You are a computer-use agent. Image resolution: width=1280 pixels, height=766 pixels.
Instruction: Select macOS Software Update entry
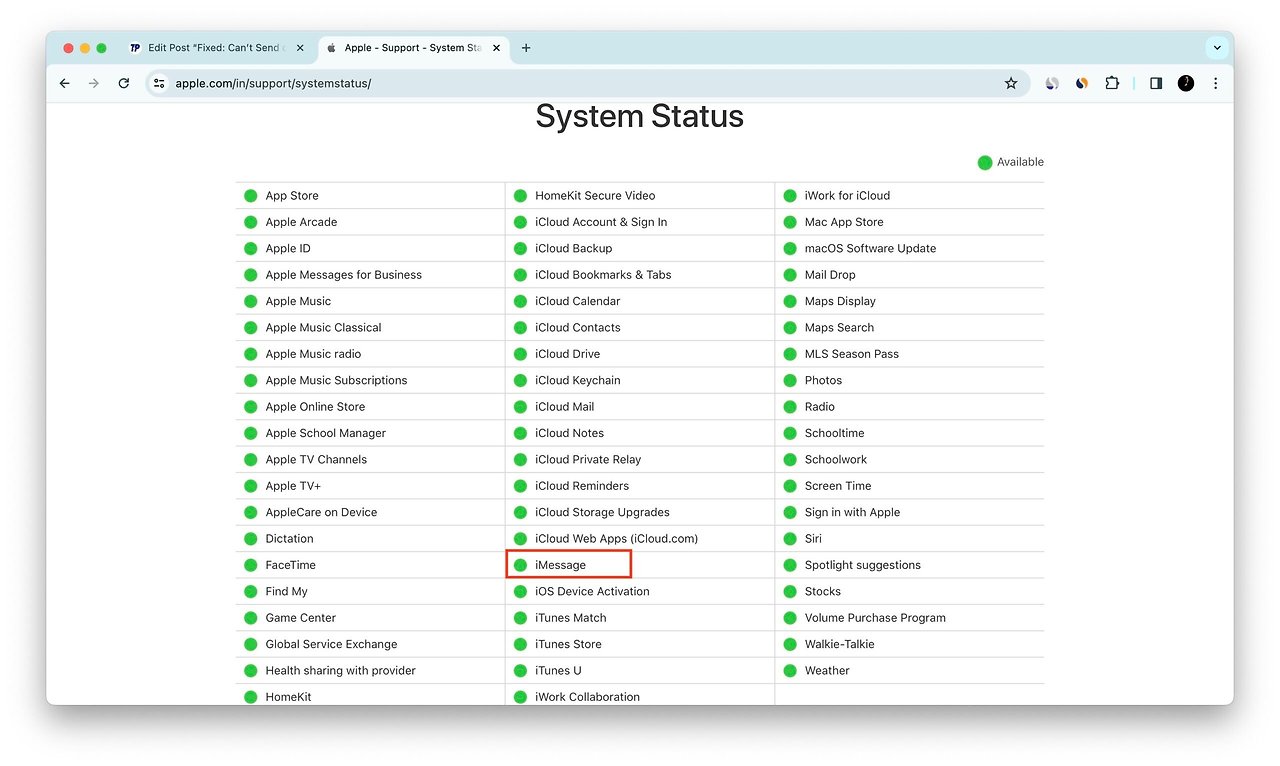(910, 248)
